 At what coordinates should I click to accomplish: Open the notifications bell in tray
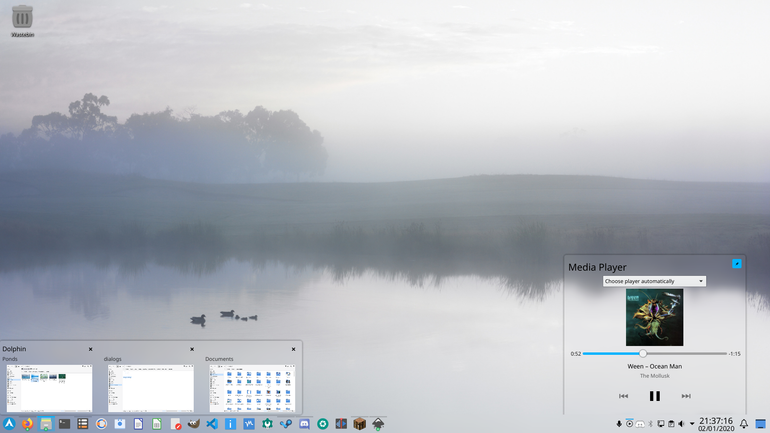point(744,424)
